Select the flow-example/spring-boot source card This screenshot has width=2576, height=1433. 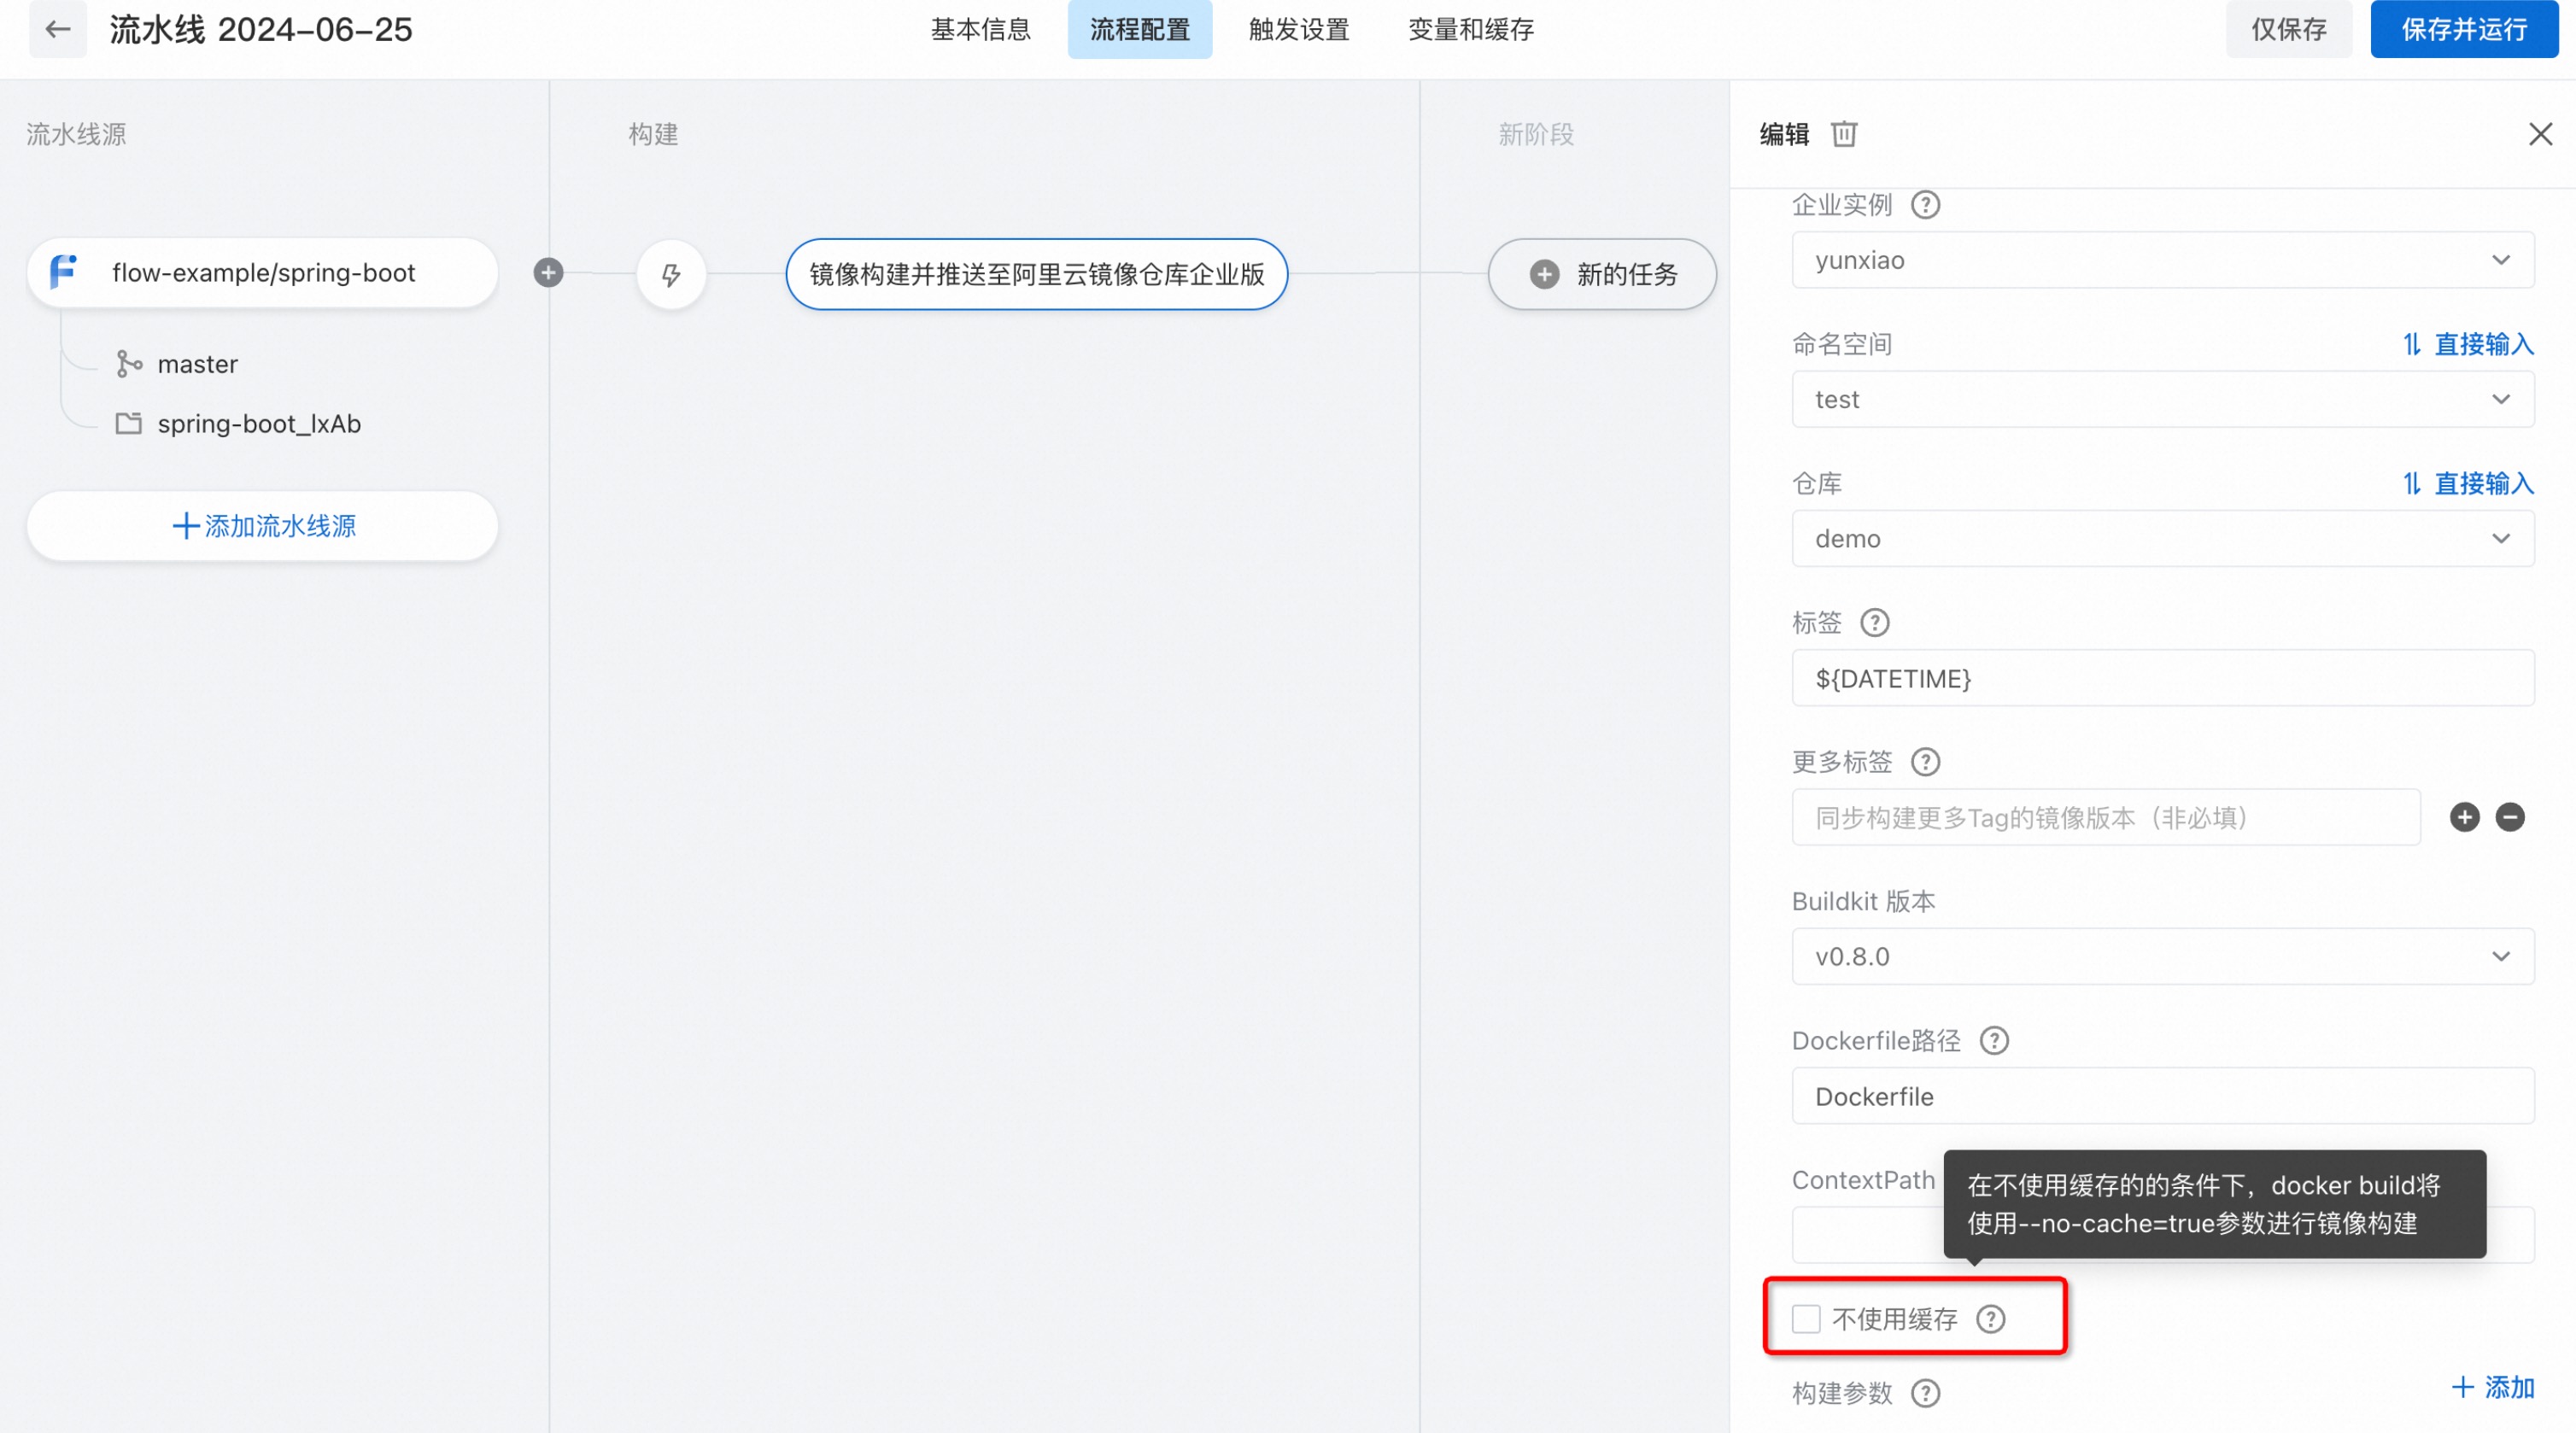click(263, 272)
